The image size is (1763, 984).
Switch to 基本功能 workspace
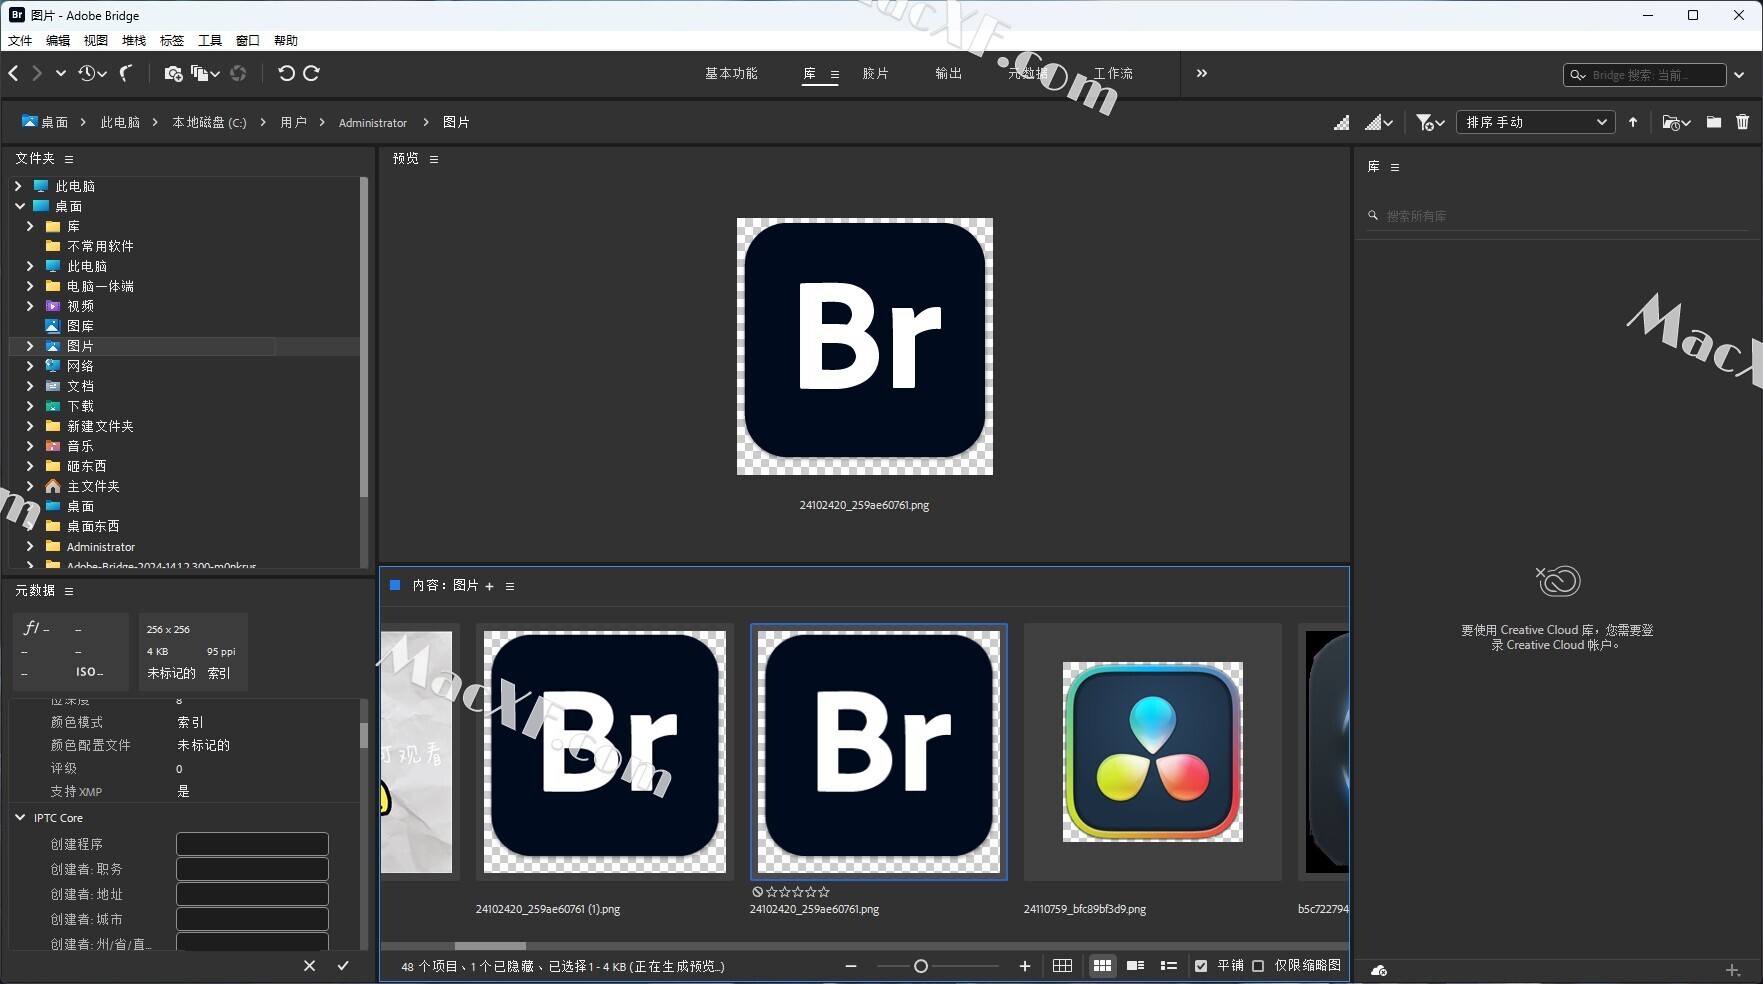731,73
